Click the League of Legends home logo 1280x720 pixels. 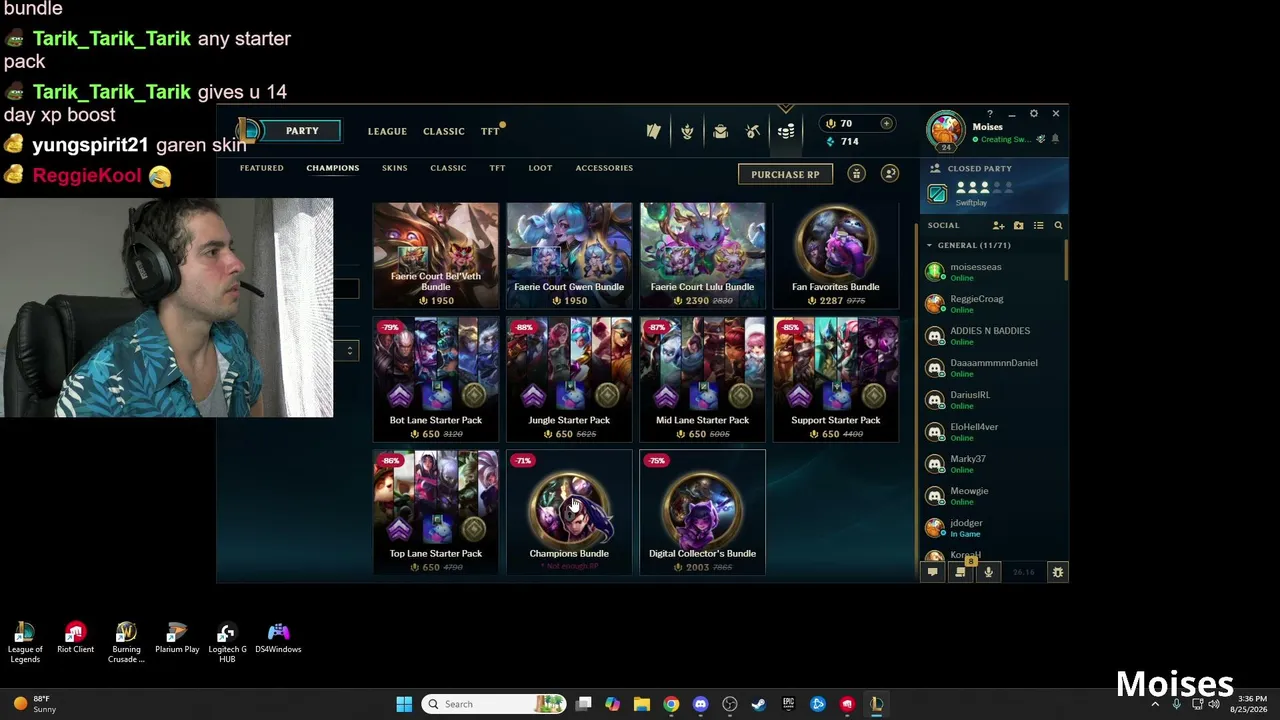tap(249, 131)
